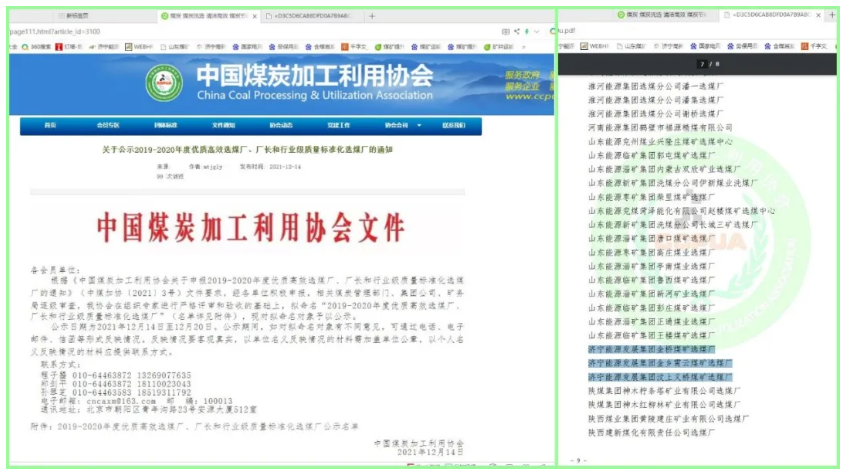Click the 发布时间 2021-12-14 text
Image resolution: width=844 pixels, height=474 pixels.
point(270,167)
